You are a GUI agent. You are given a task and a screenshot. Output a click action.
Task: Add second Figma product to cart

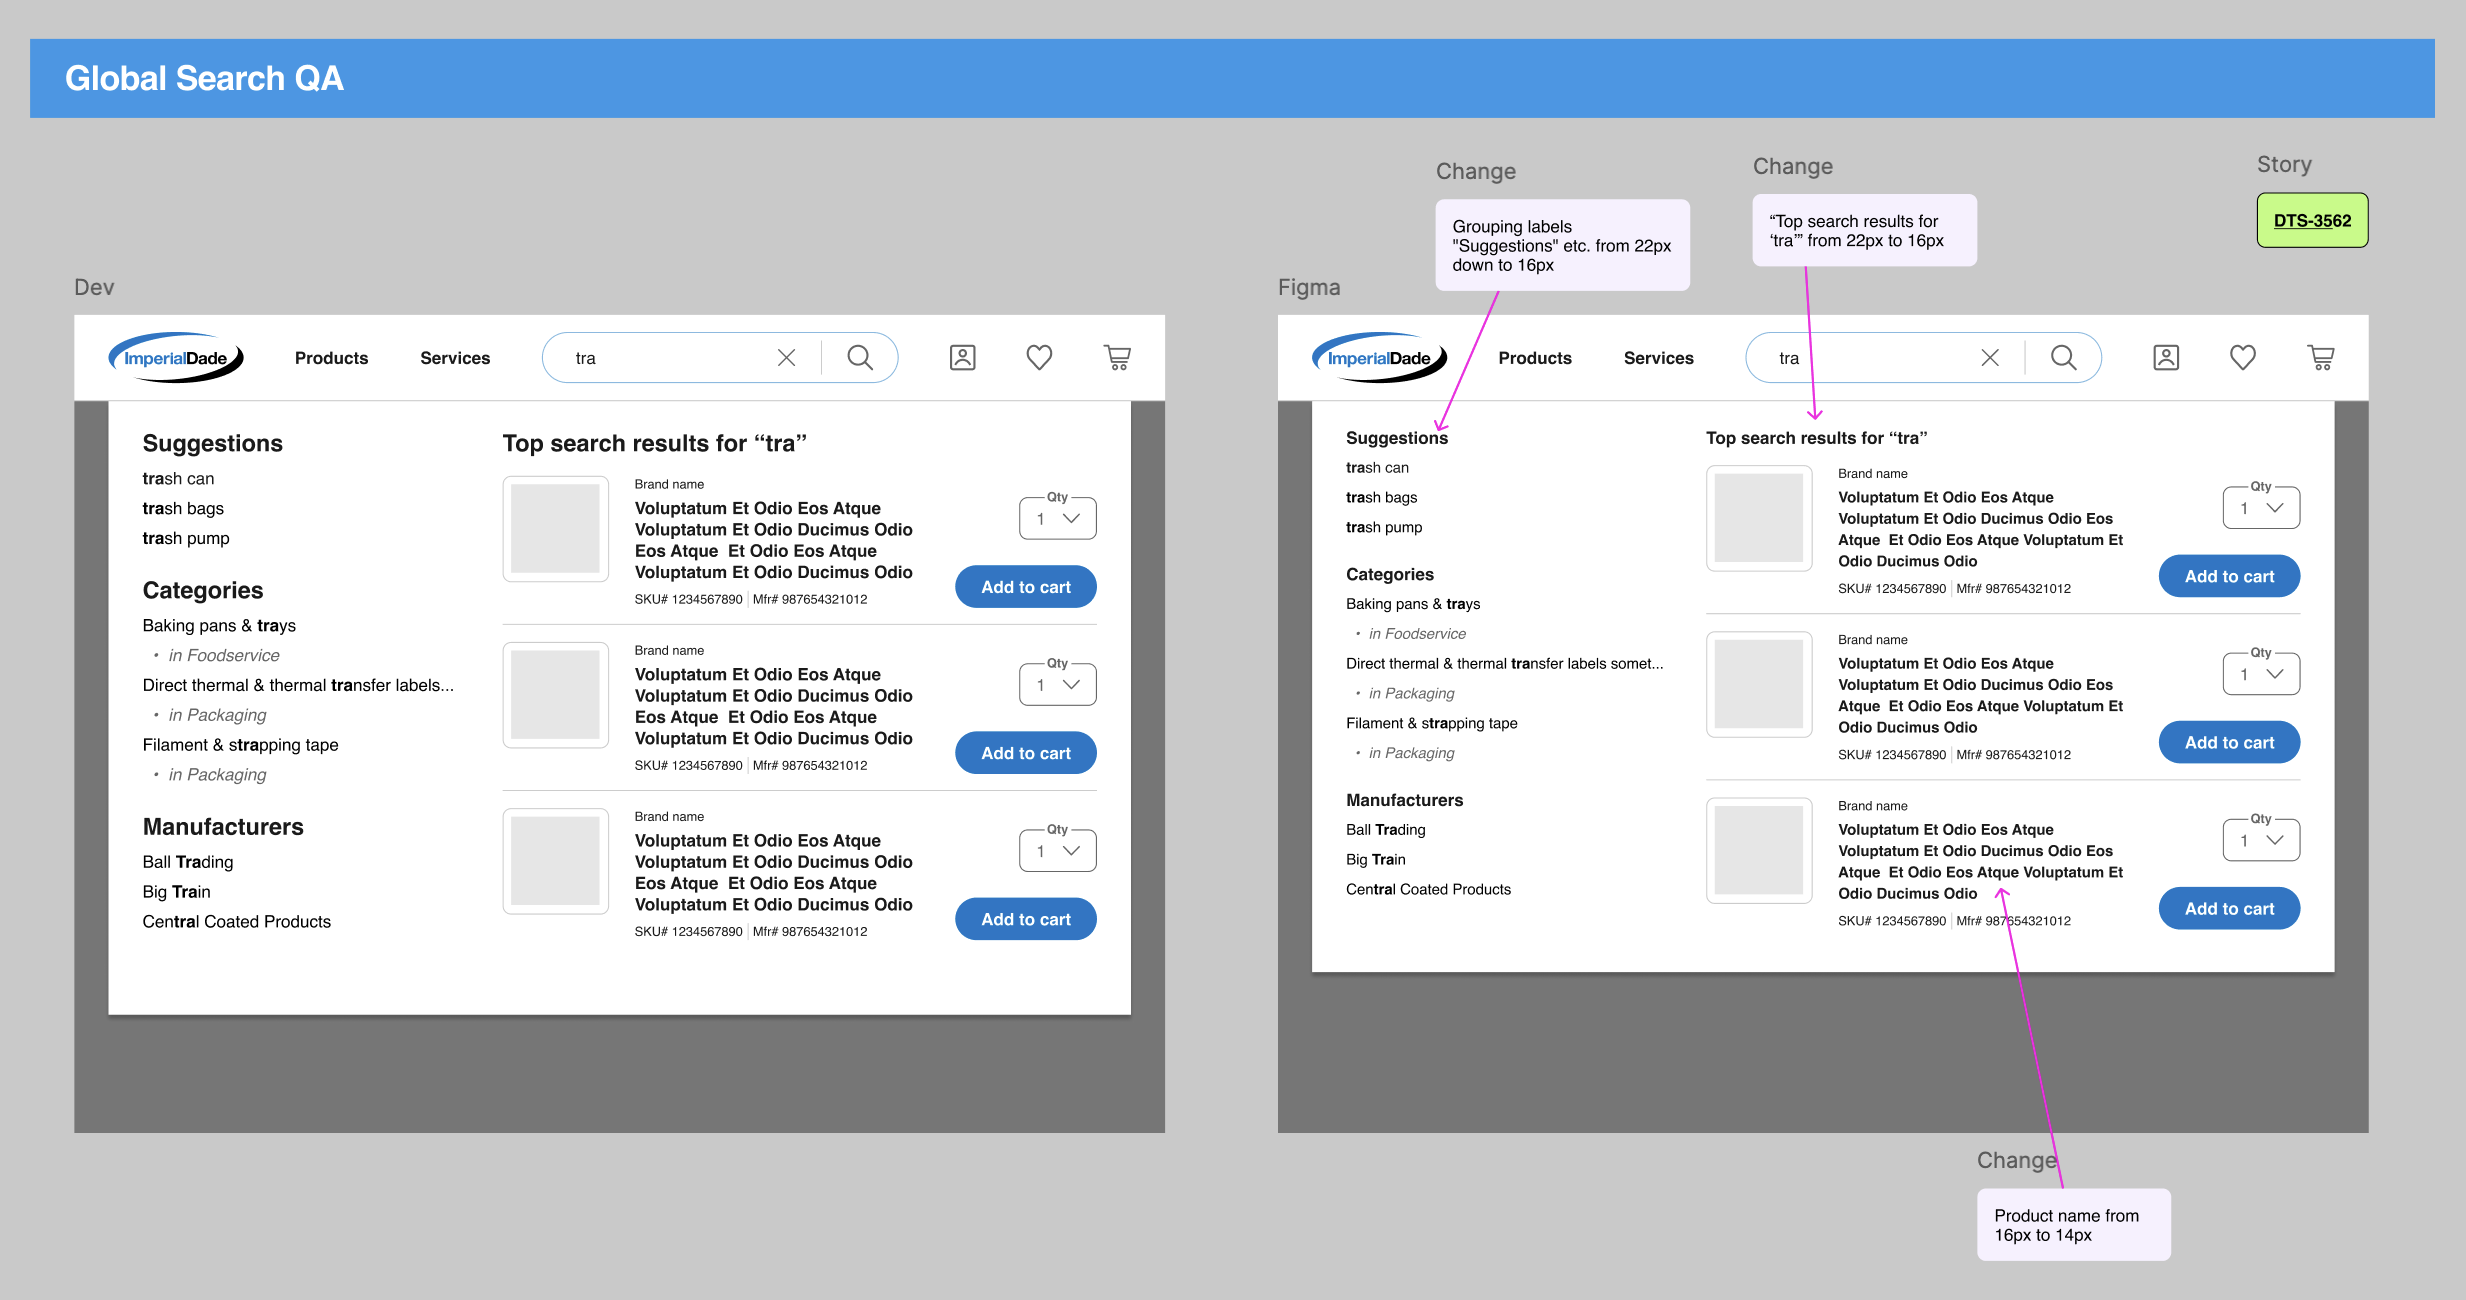(2229, 742)
